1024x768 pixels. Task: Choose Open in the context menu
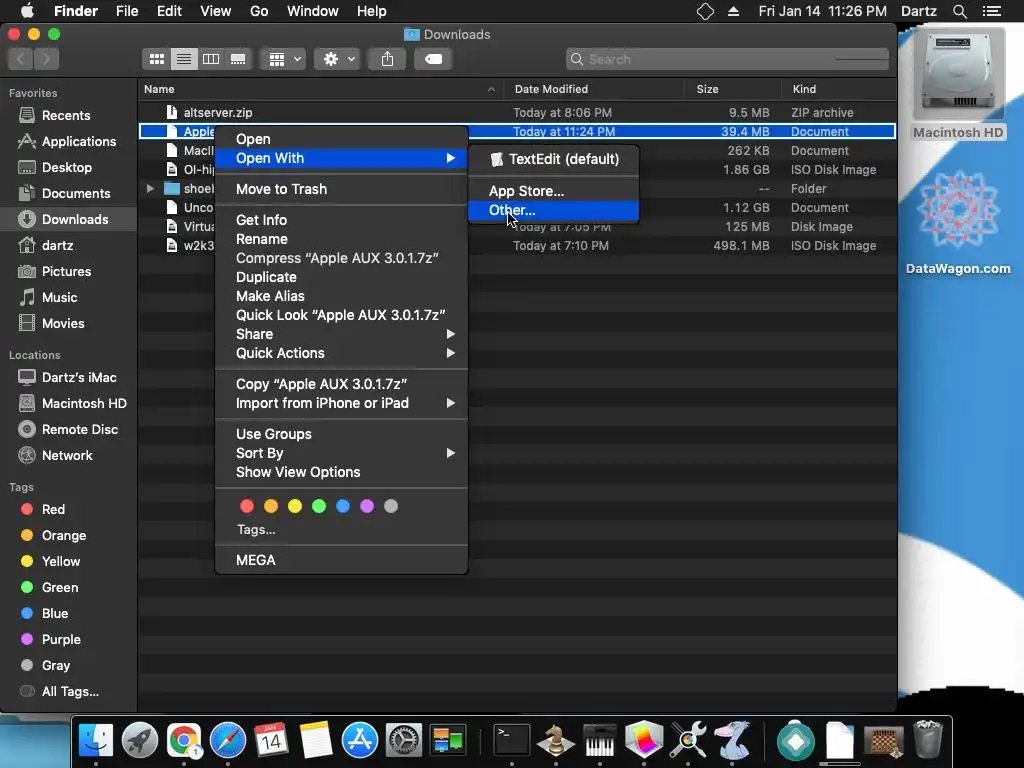(342, 140)
